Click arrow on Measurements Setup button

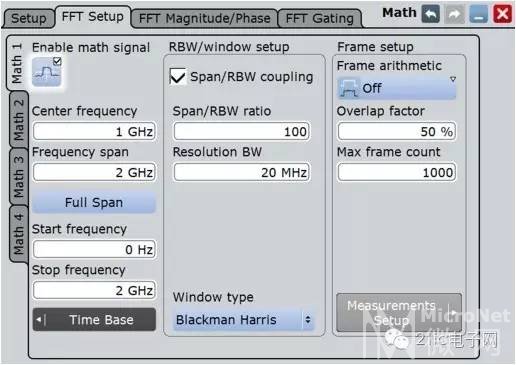[x=453, y=312]
